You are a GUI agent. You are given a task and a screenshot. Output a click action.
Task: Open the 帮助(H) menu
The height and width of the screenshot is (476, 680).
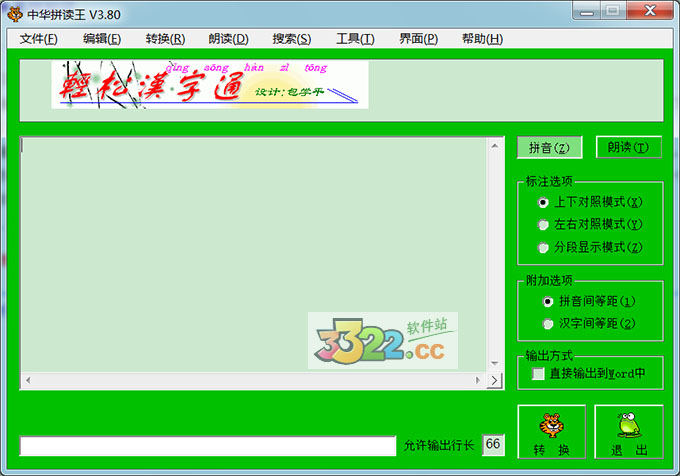coord(482,39)
